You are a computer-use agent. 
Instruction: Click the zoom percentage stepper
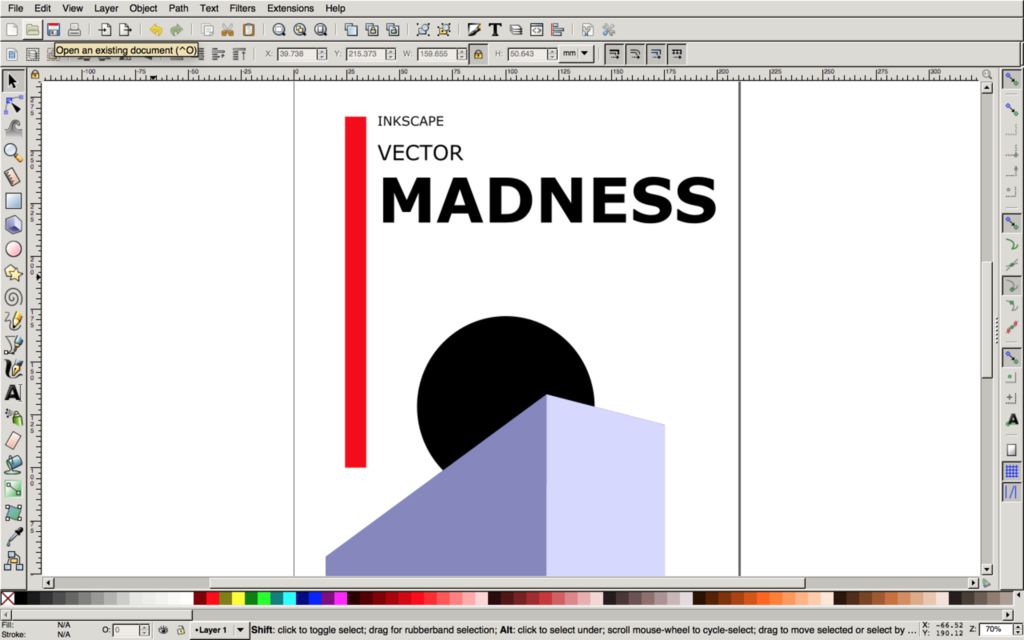1017,630
